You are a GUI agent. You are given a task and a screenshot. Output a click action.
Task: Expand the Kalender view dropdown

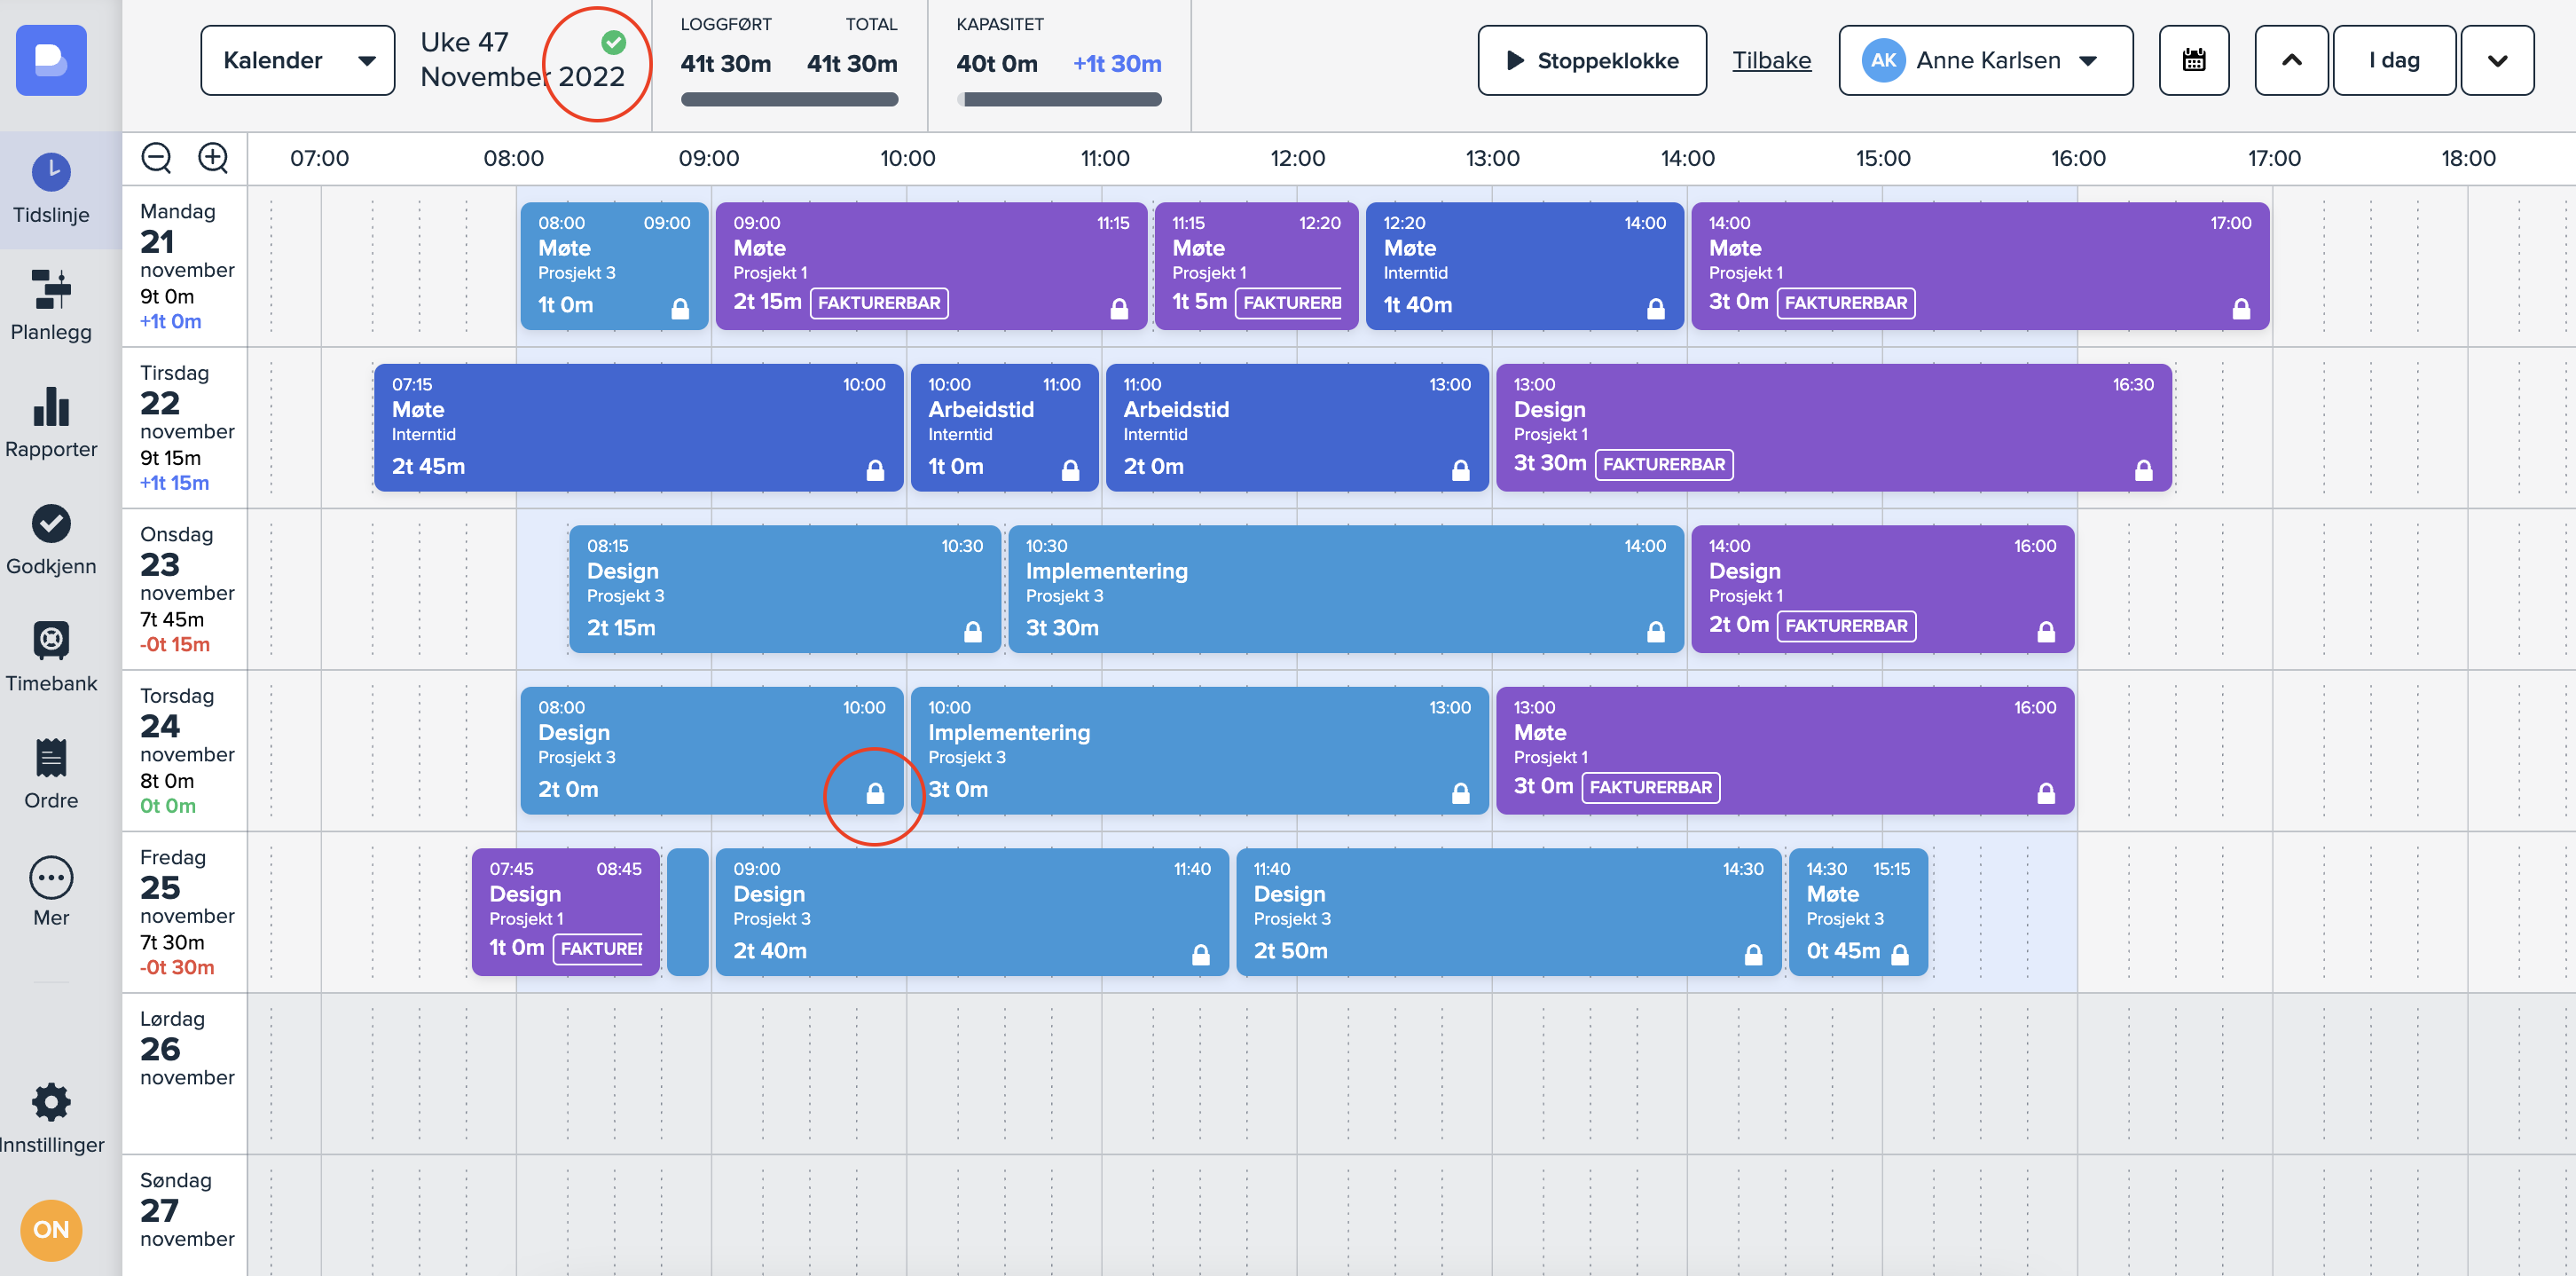298,60
